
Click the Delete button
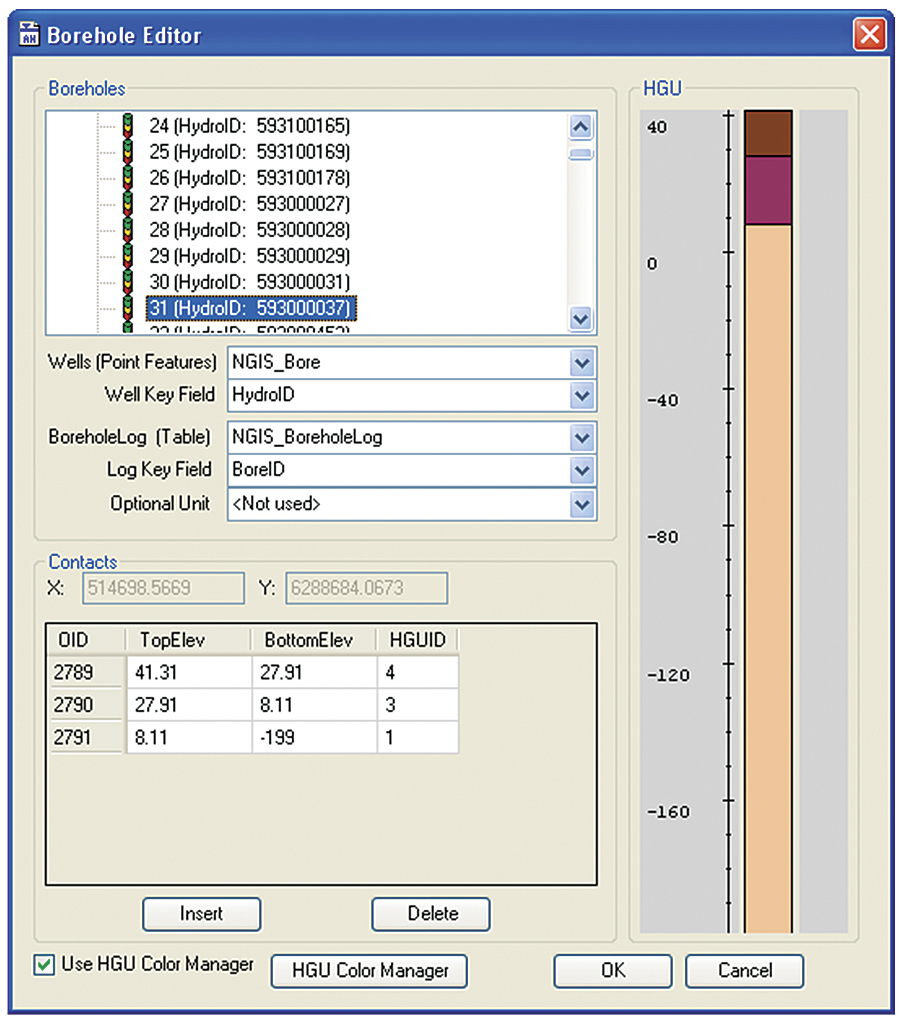point(431,914)
